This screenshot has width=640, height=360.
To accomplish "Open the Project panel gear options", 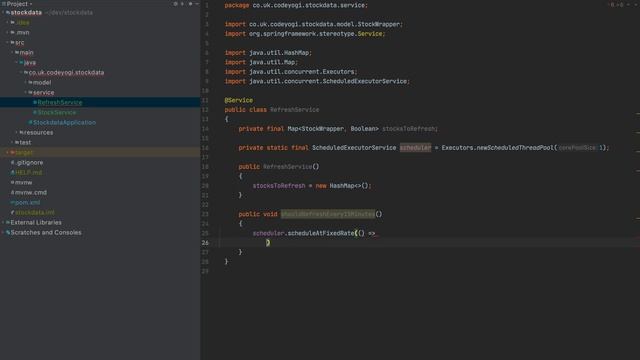I will point(190,4).
